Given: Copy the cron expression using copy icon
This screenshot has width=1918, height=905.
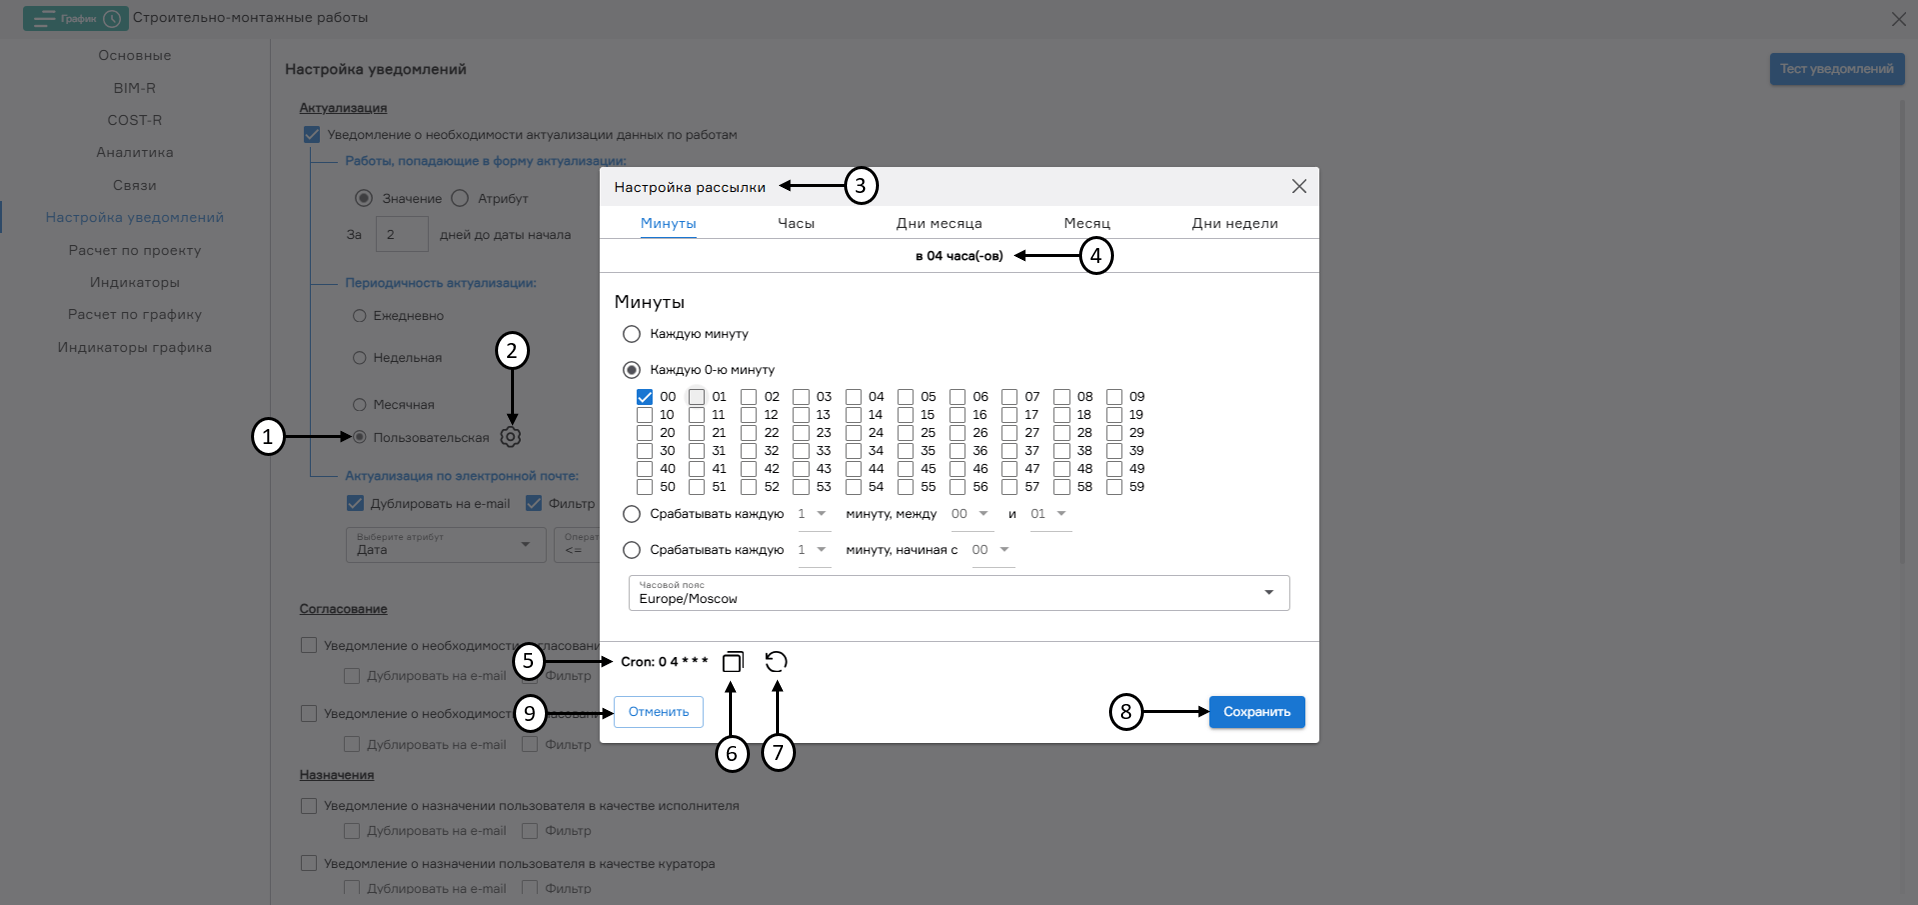Looking at the screenshot, I should click(733, 661).
